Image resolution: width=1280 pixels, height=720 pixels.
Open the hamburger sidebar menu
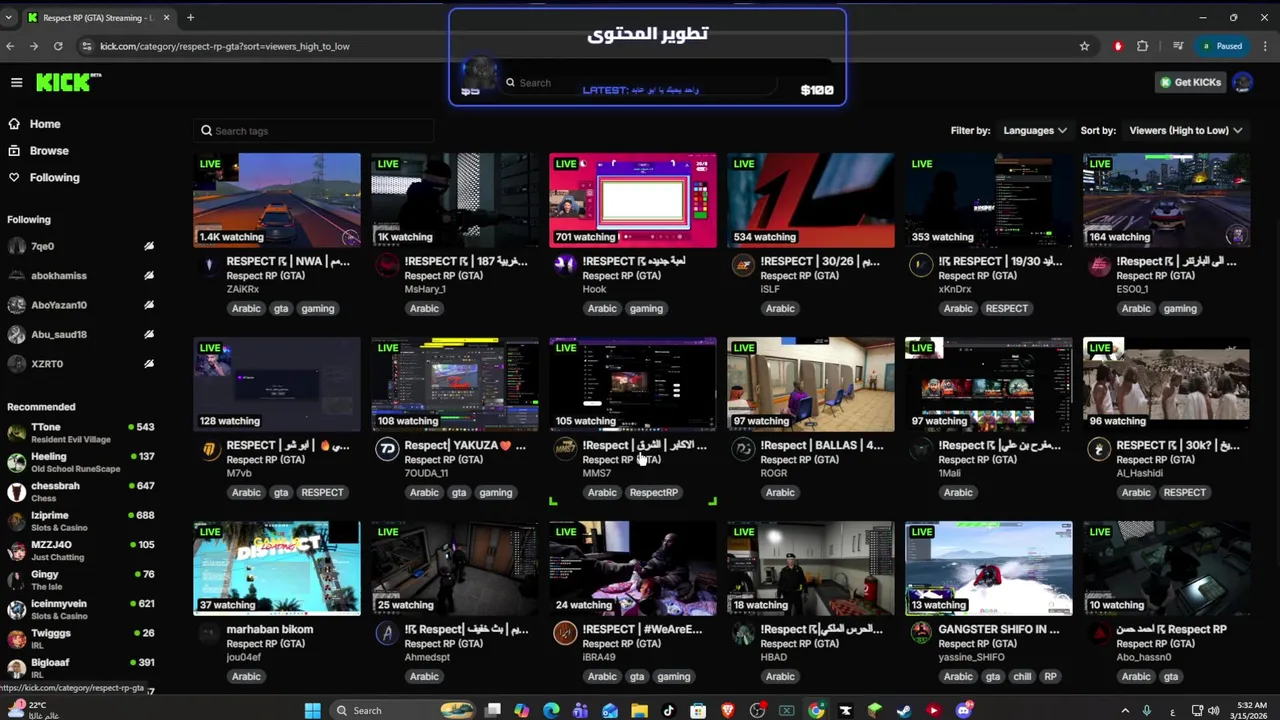click(x=16, y=83)
